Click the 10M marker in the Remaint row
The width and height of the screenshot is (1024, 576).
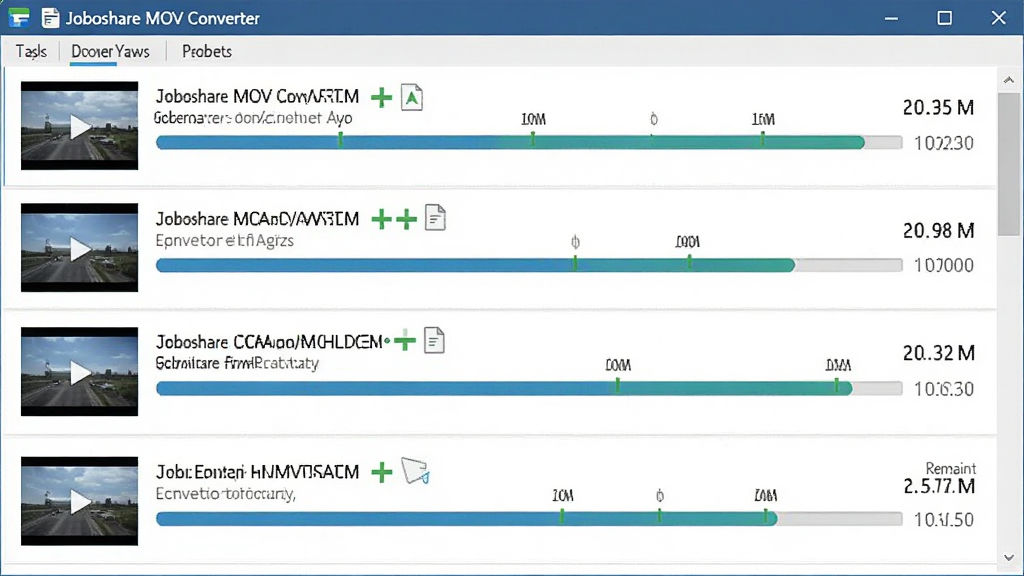(562, 496)
